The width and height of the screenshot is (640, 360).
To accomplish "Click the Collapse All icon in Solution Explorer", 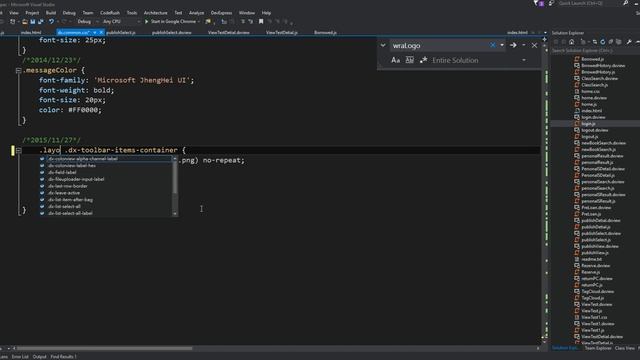I will [611, 42].
